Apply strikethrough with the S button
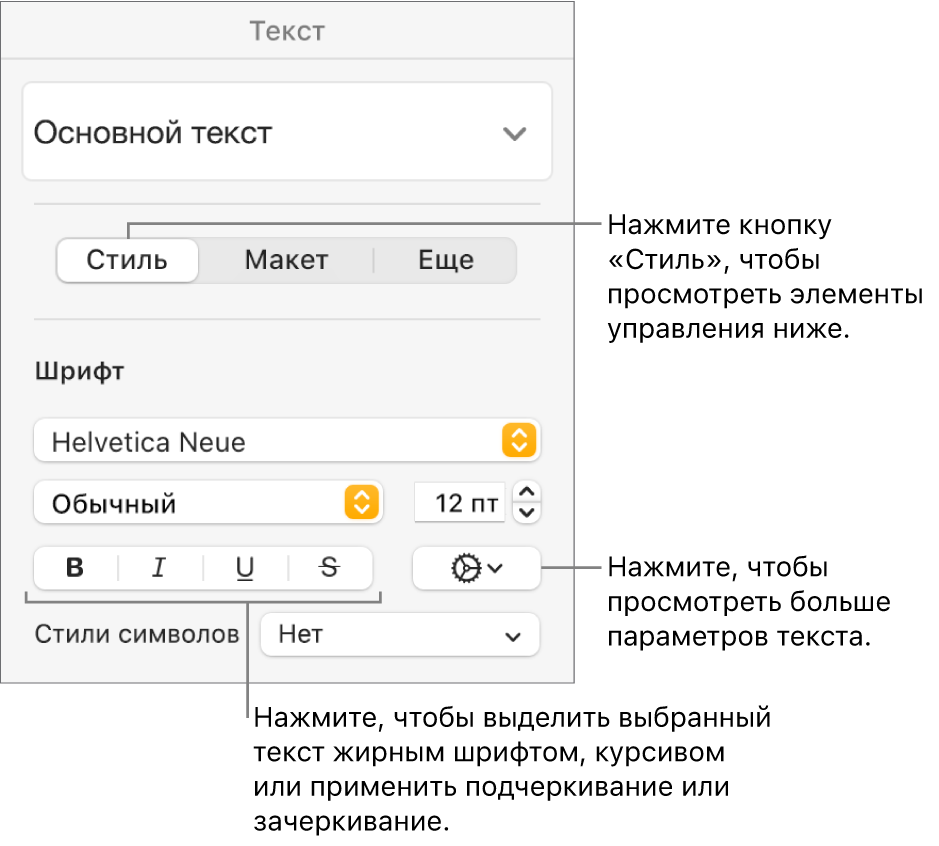Screen dimensions: 939x846 [x=329, y=568]
